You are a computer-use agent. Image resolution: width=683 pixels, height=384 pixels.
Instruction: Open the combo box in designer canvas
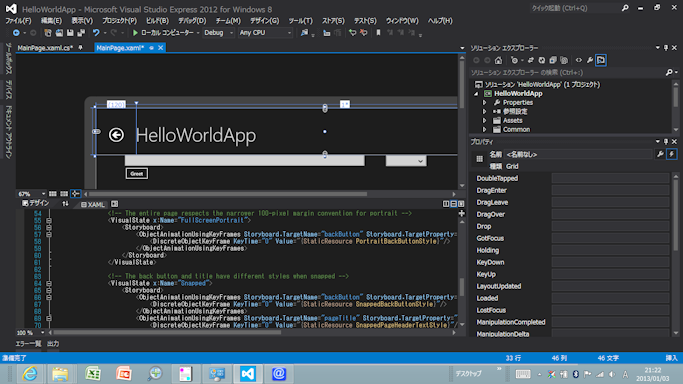coord(406,161)
